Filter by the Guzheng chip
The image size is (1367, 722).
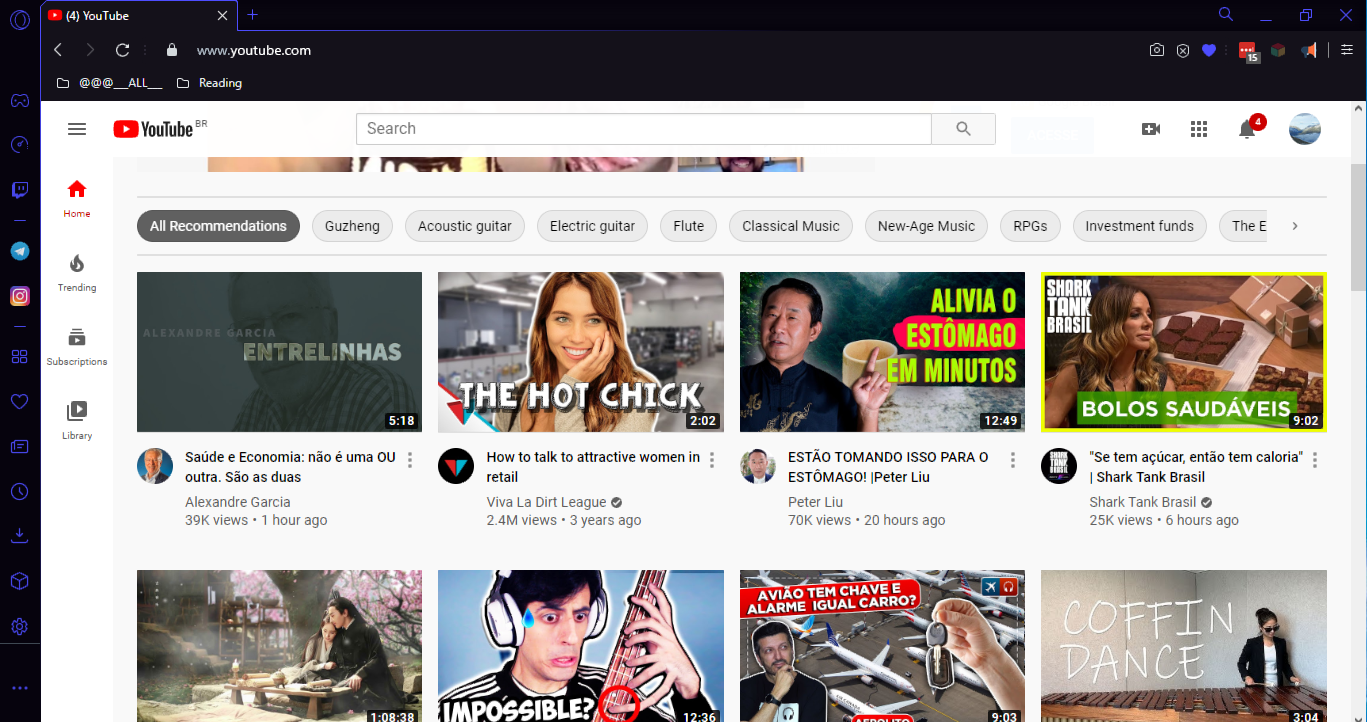[x=352, y=226]
